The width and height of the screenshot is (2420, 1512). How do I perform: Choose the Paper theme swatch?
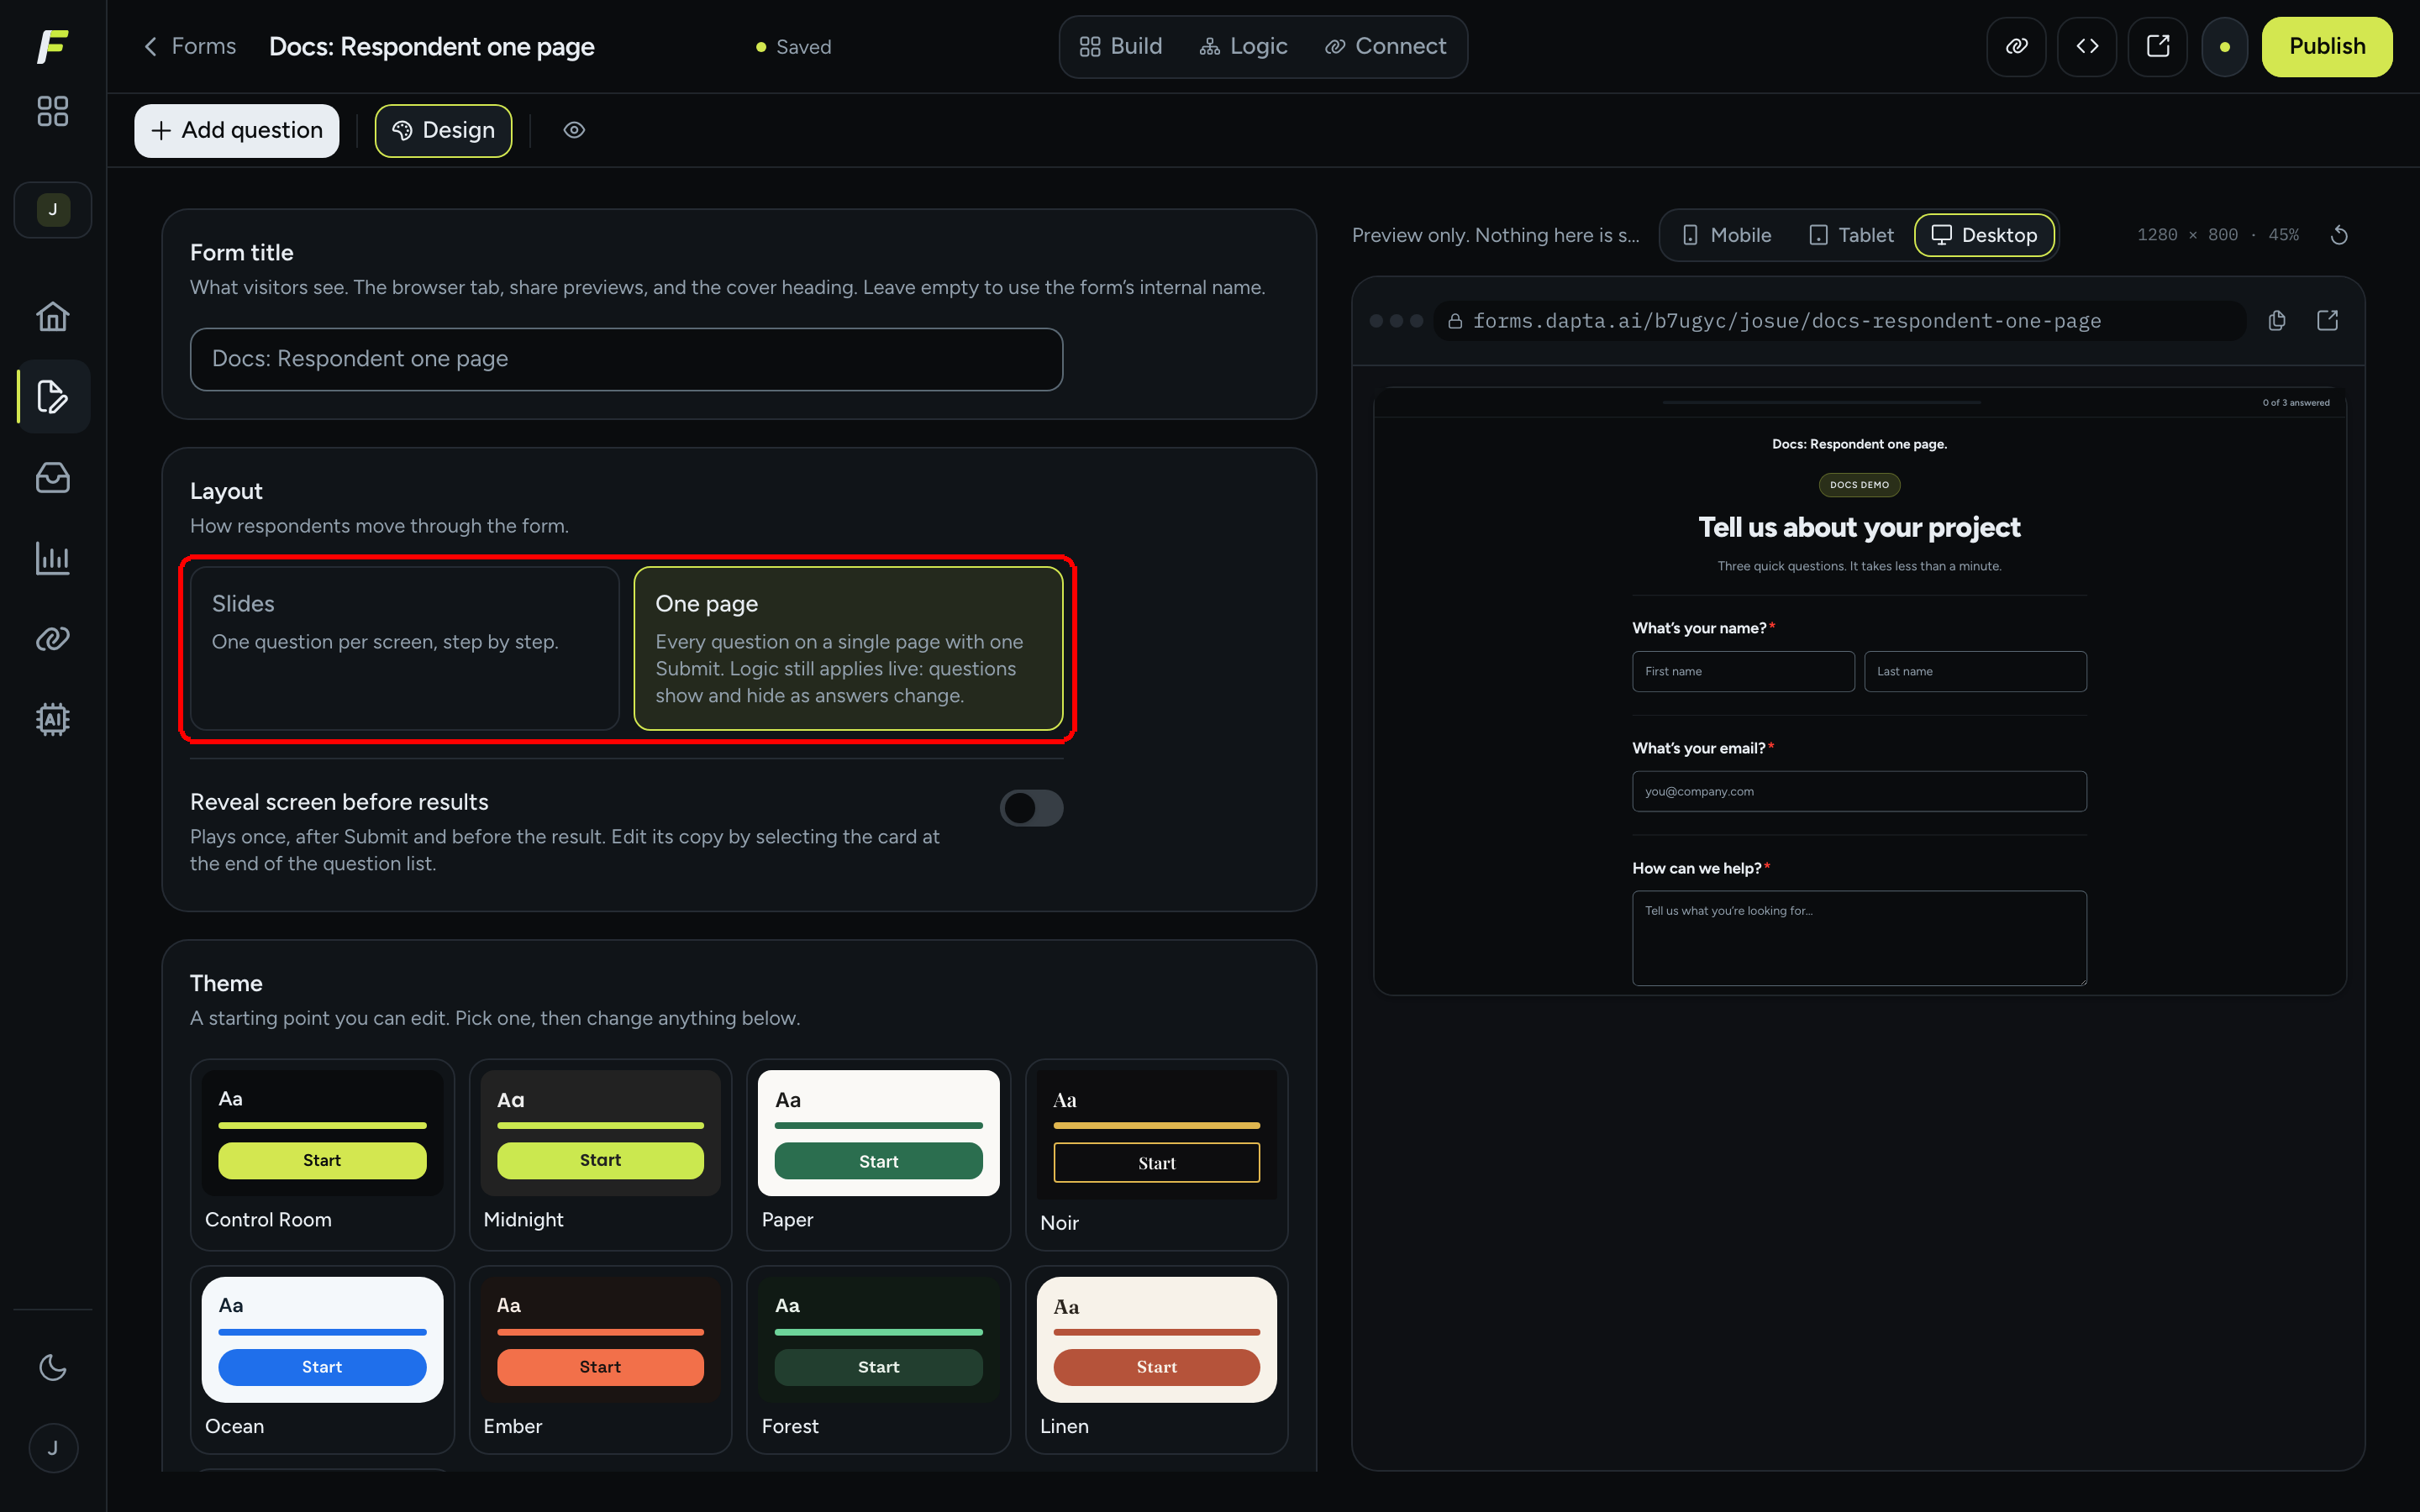[878, 1154]
